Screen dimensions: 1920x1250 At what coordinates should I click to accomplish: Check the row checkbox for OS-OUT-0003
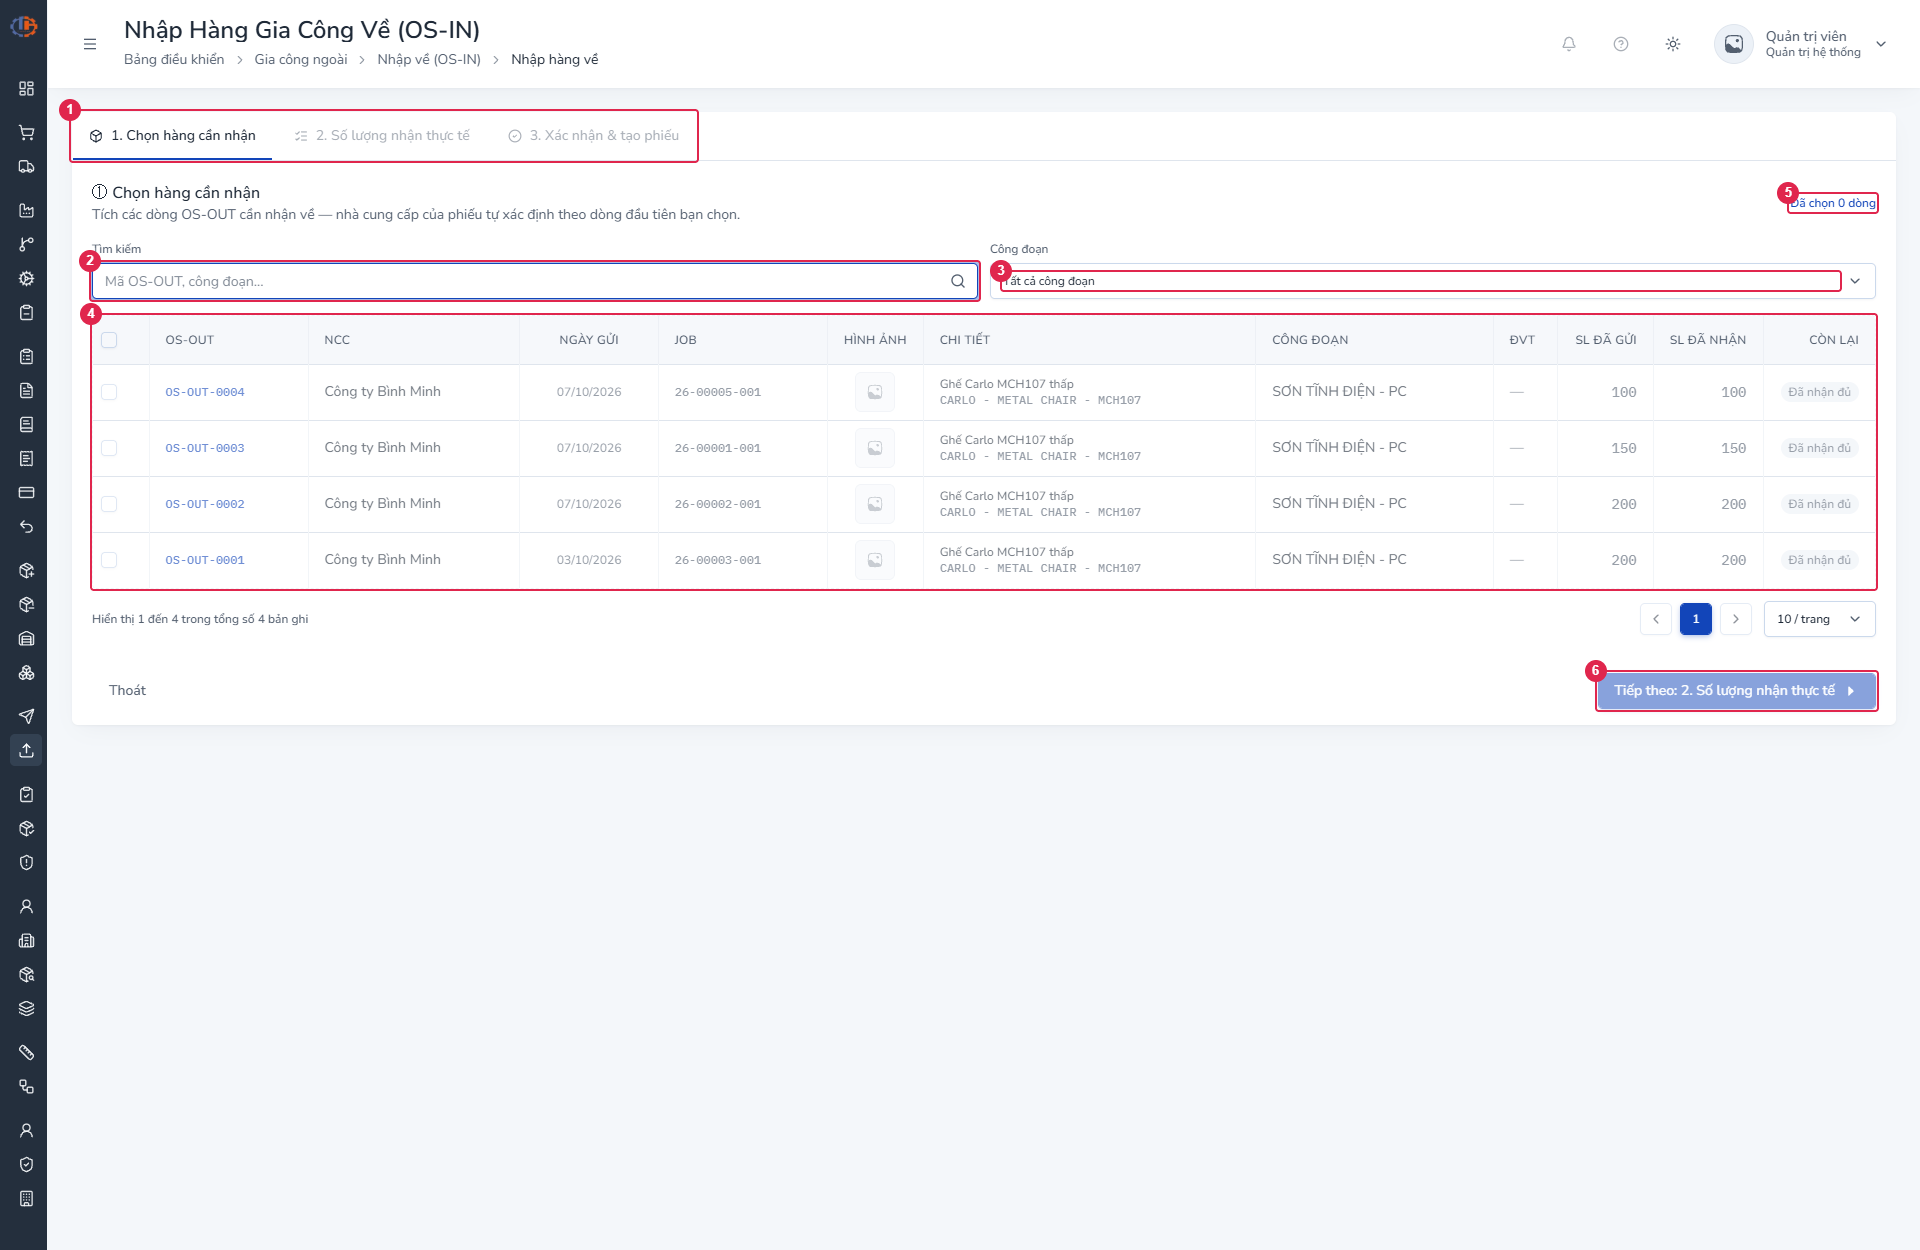click(109, 448)
